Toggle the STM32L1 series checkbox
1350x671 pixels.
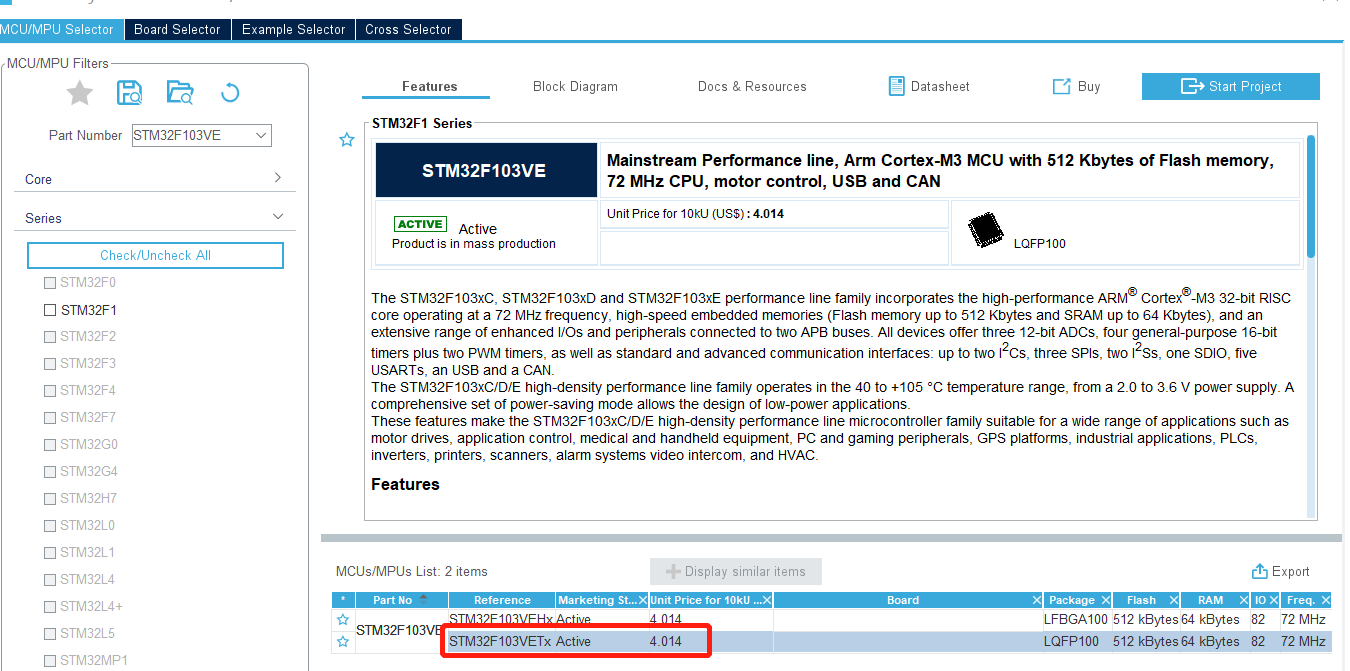point(50,553)
